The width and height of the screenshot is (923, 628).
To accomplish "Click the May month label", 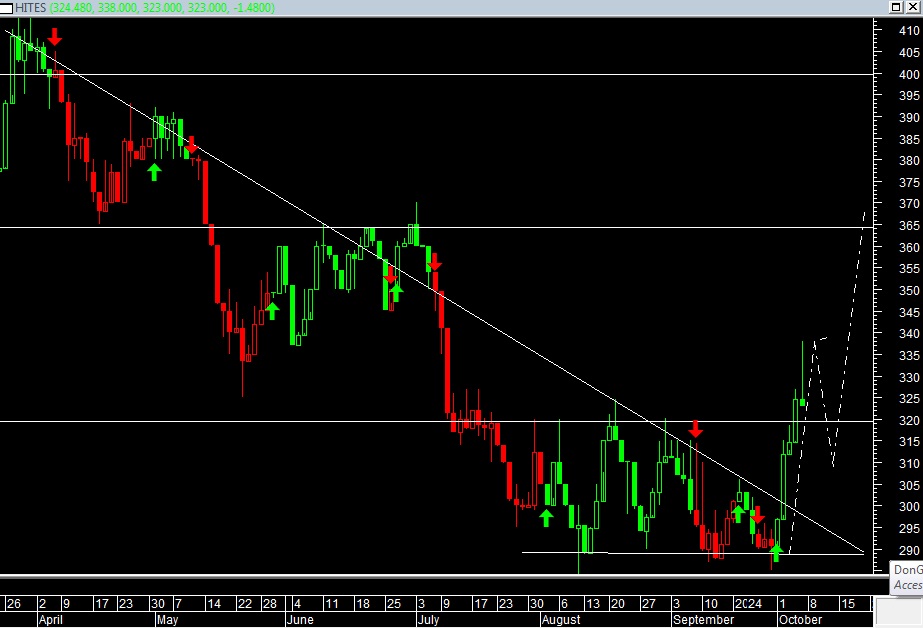I will [168, 620].
